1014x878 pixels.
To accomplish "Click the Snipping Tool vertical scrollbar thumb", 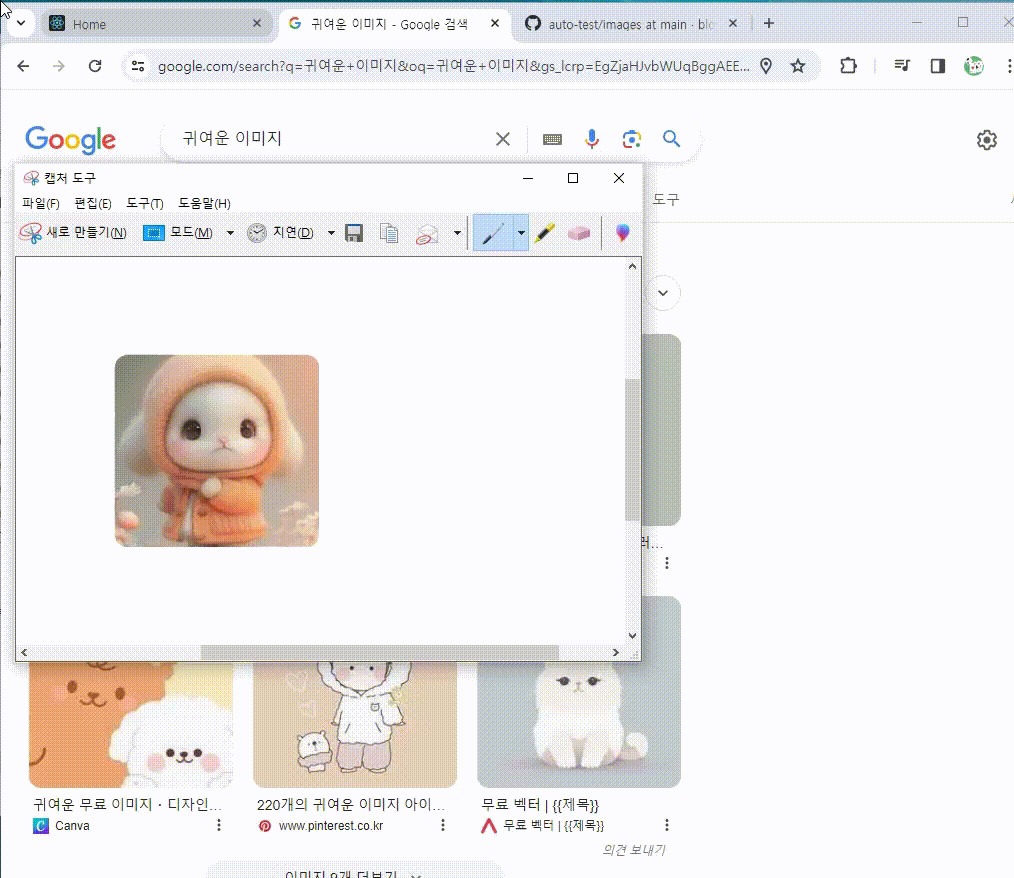I will [x=632, y=449].
